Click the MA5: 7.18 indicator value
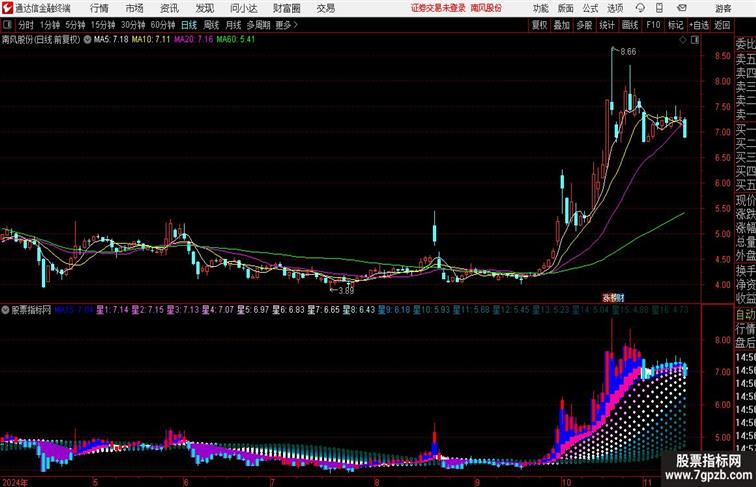The height and width of the screenshot is (487, 756). pos(111,40)
